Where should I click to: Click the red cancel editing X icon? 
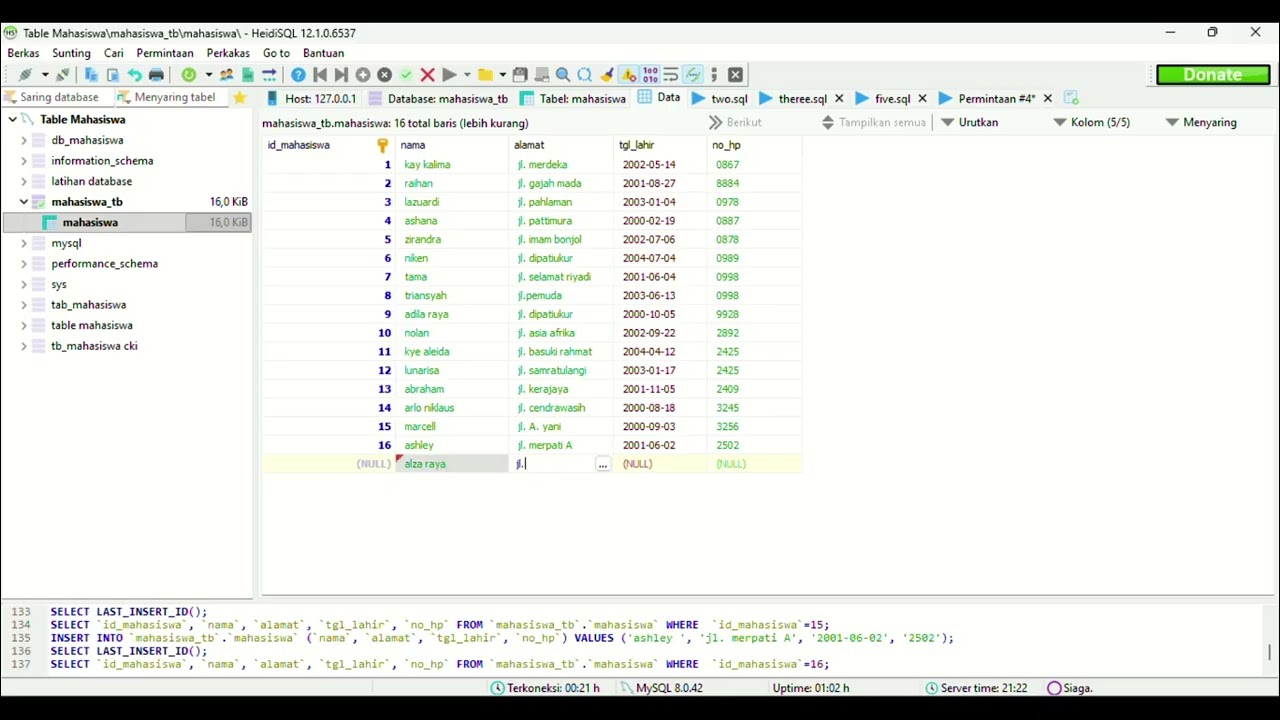(x=428, y=75)
